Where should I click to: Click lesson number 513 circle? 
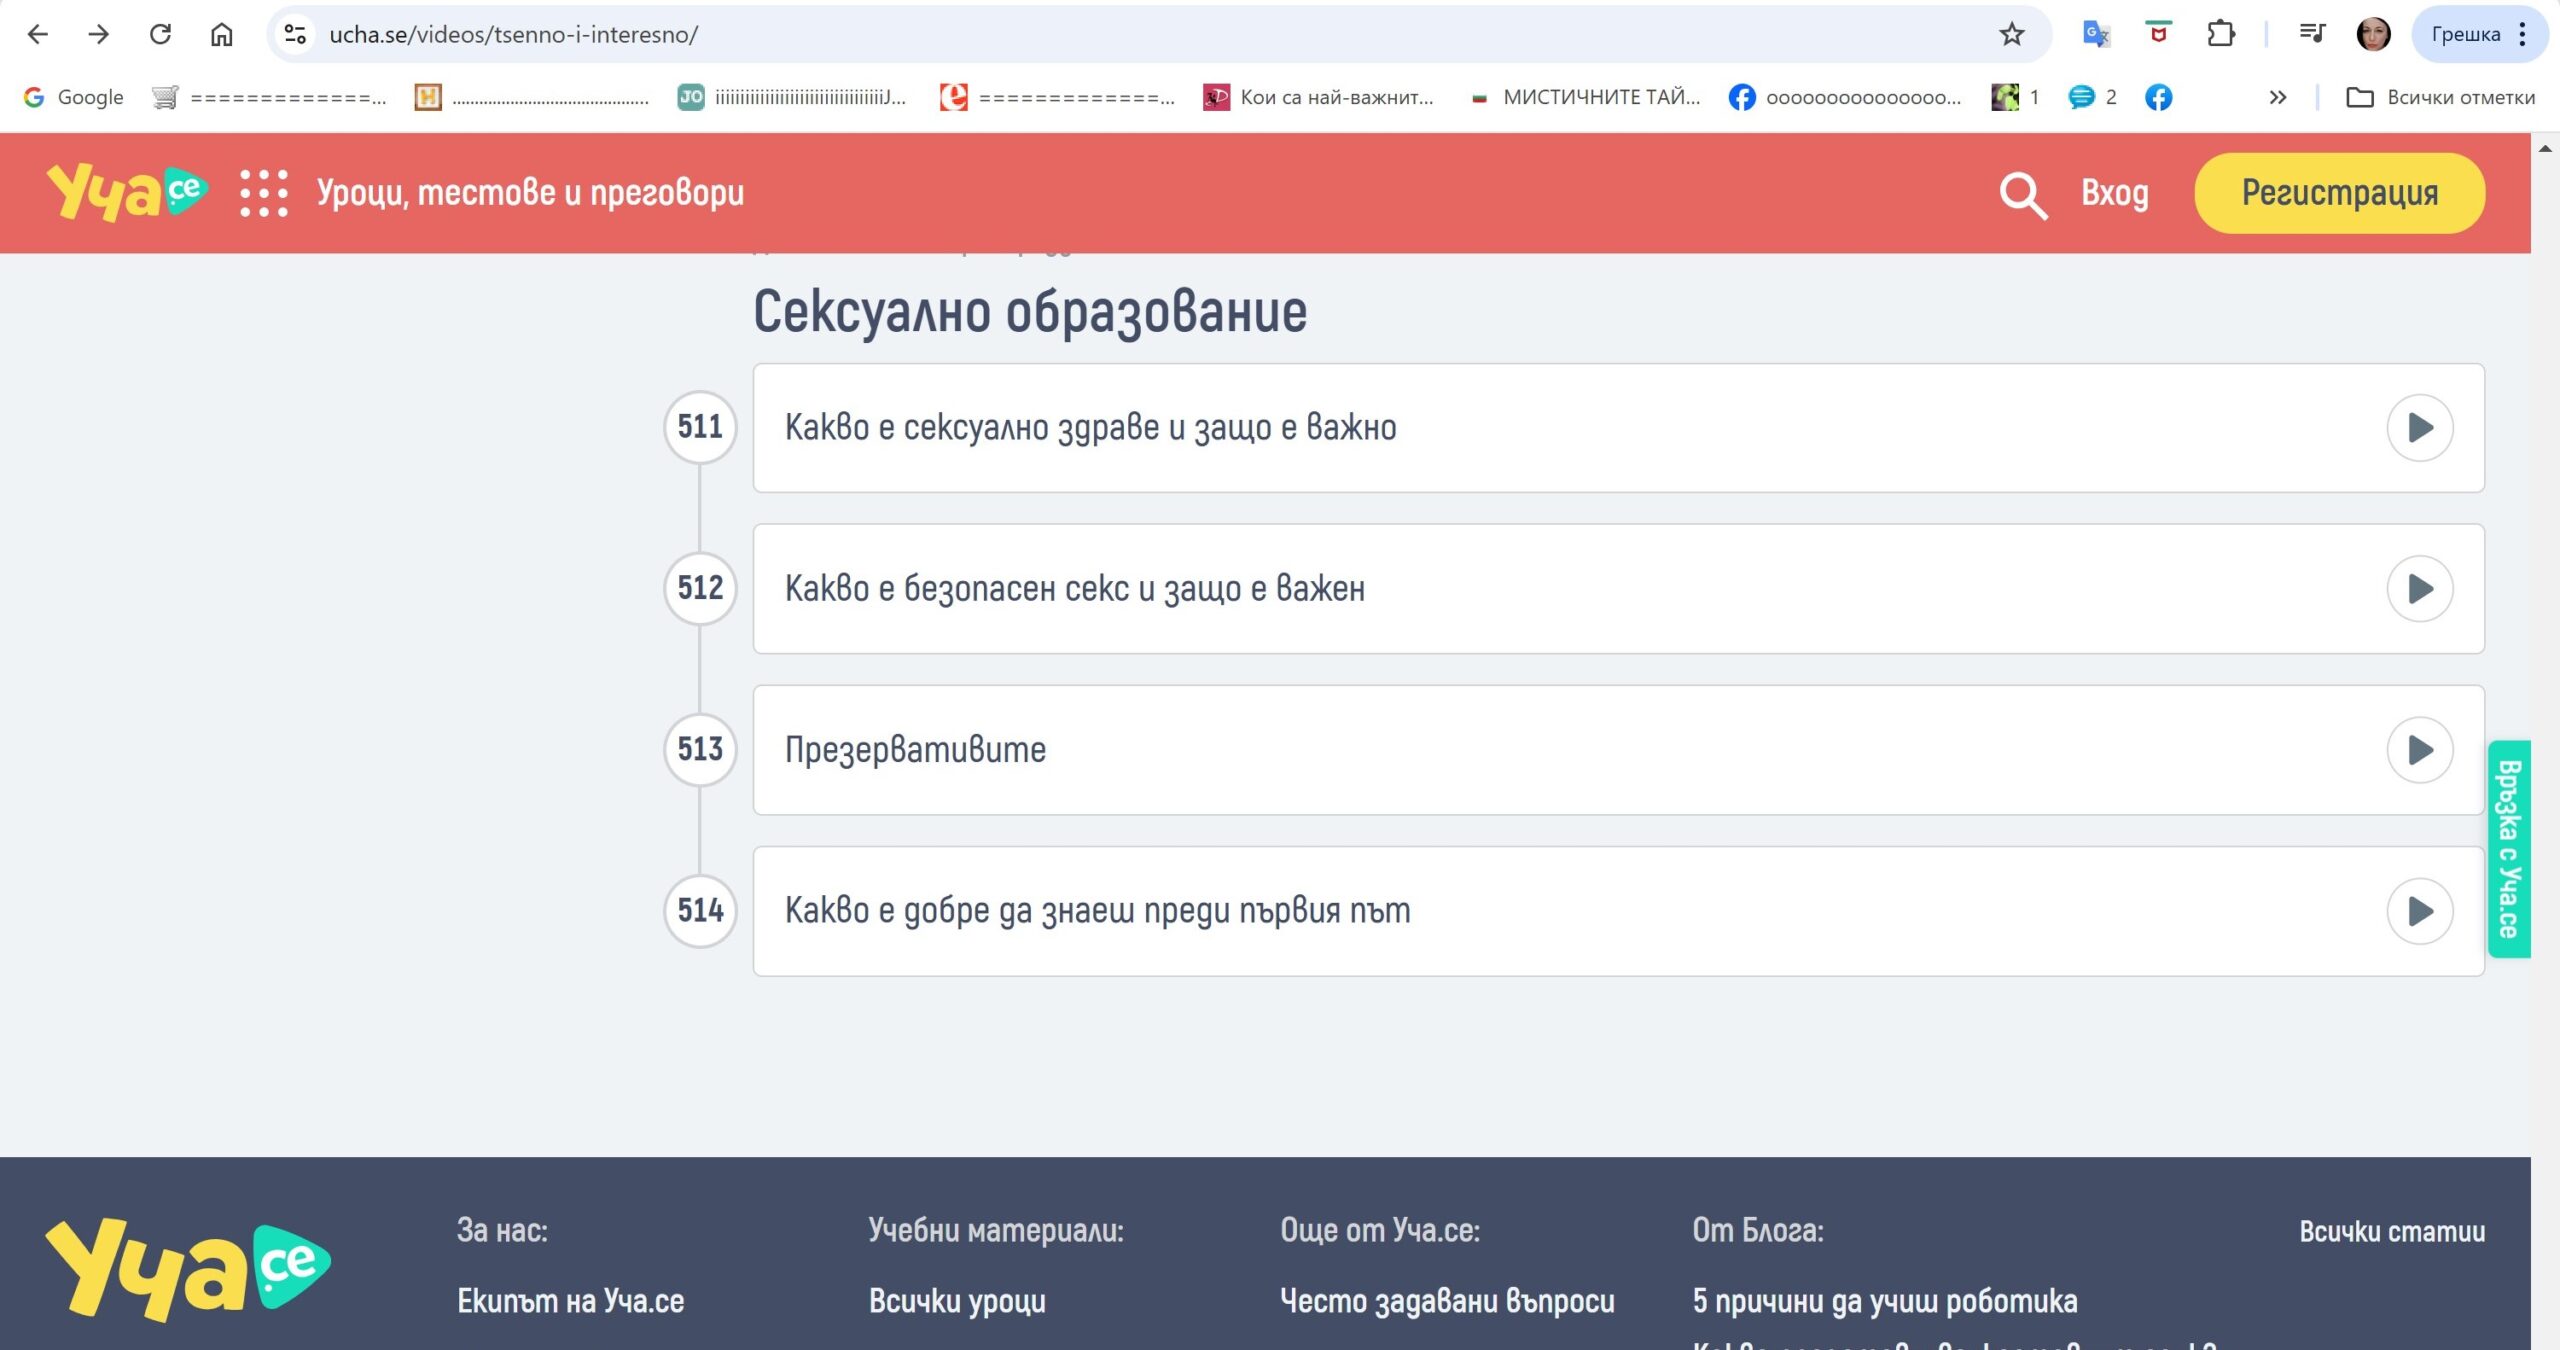tap(700, 749)
